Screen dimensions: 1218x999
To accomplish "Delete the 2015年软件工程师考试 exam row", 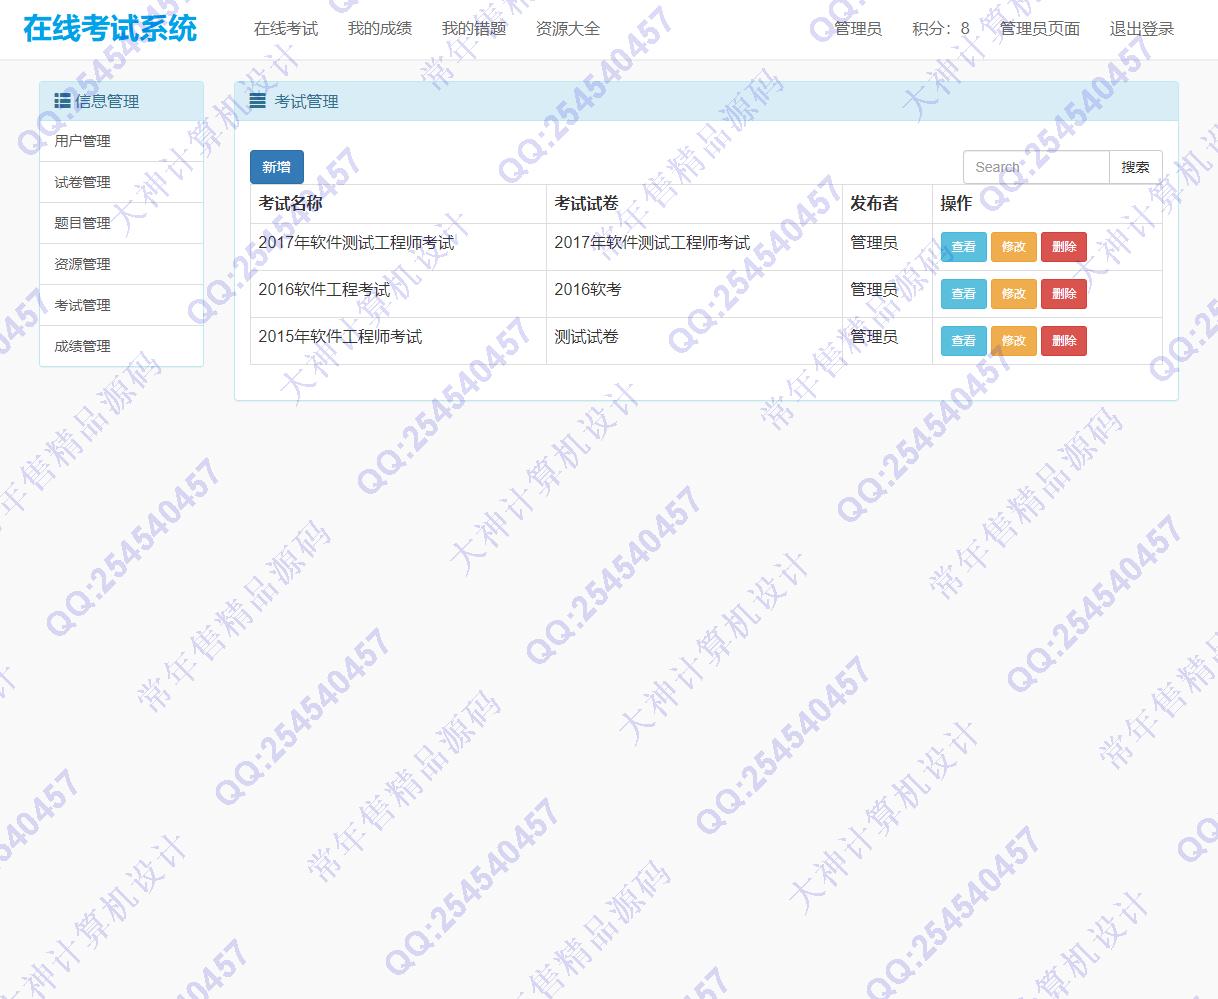I will pos(1064,341).
